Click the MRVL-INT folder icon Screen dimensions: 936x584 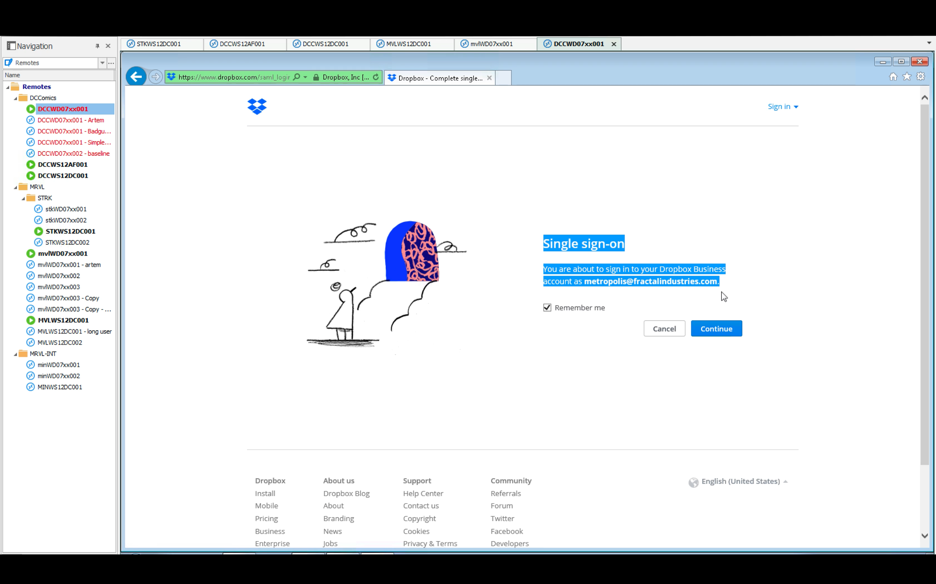(23, 354)
